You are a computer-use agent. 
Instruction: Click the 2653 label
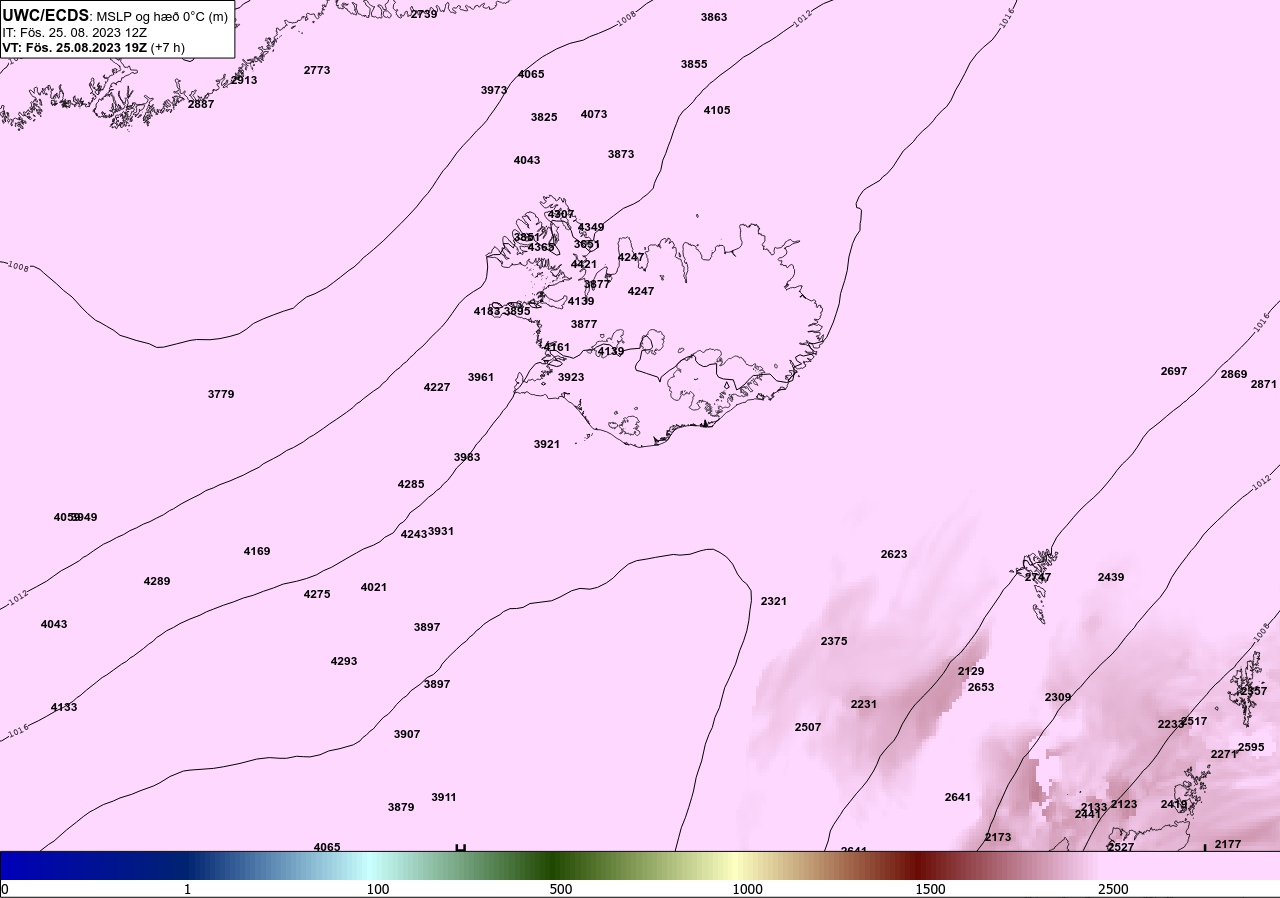(x=981, y=687)
